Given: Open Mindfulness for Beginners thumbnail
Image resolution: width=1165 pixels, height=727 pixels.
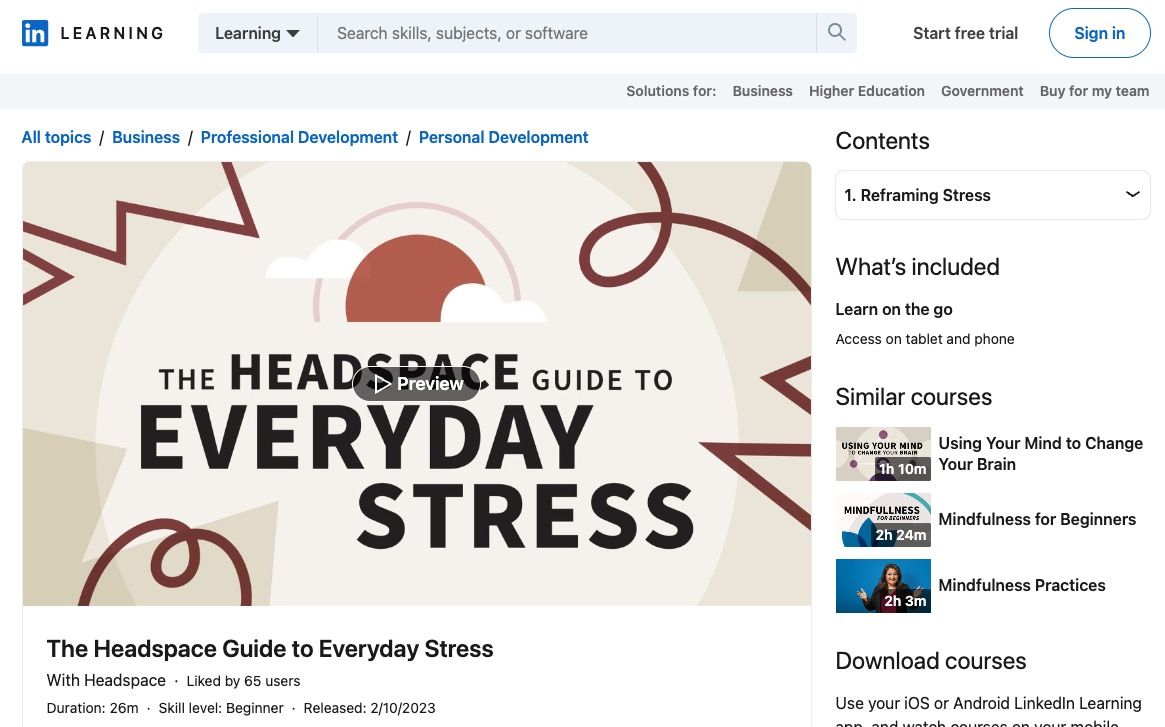Looking at the screenshot, I should click(x=883, y=520).
